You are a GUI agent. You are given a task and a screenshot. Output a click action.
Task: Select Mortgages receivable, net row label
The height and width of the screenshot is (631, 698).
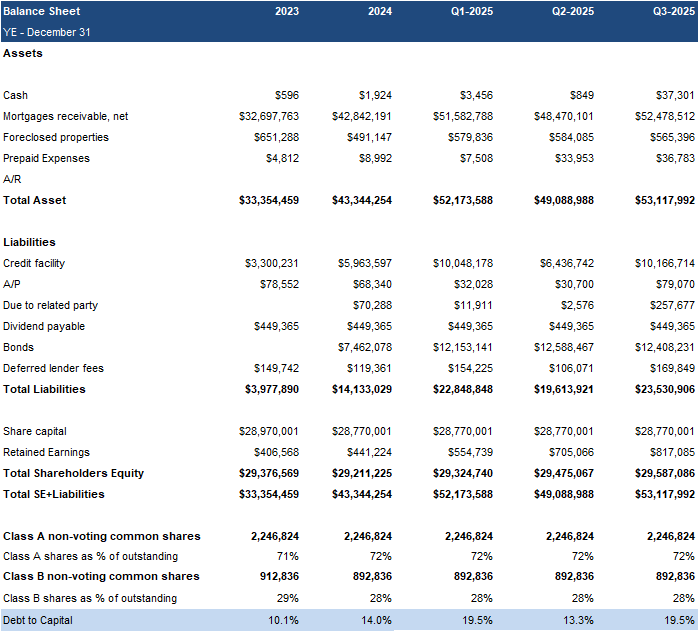[65, 116]
